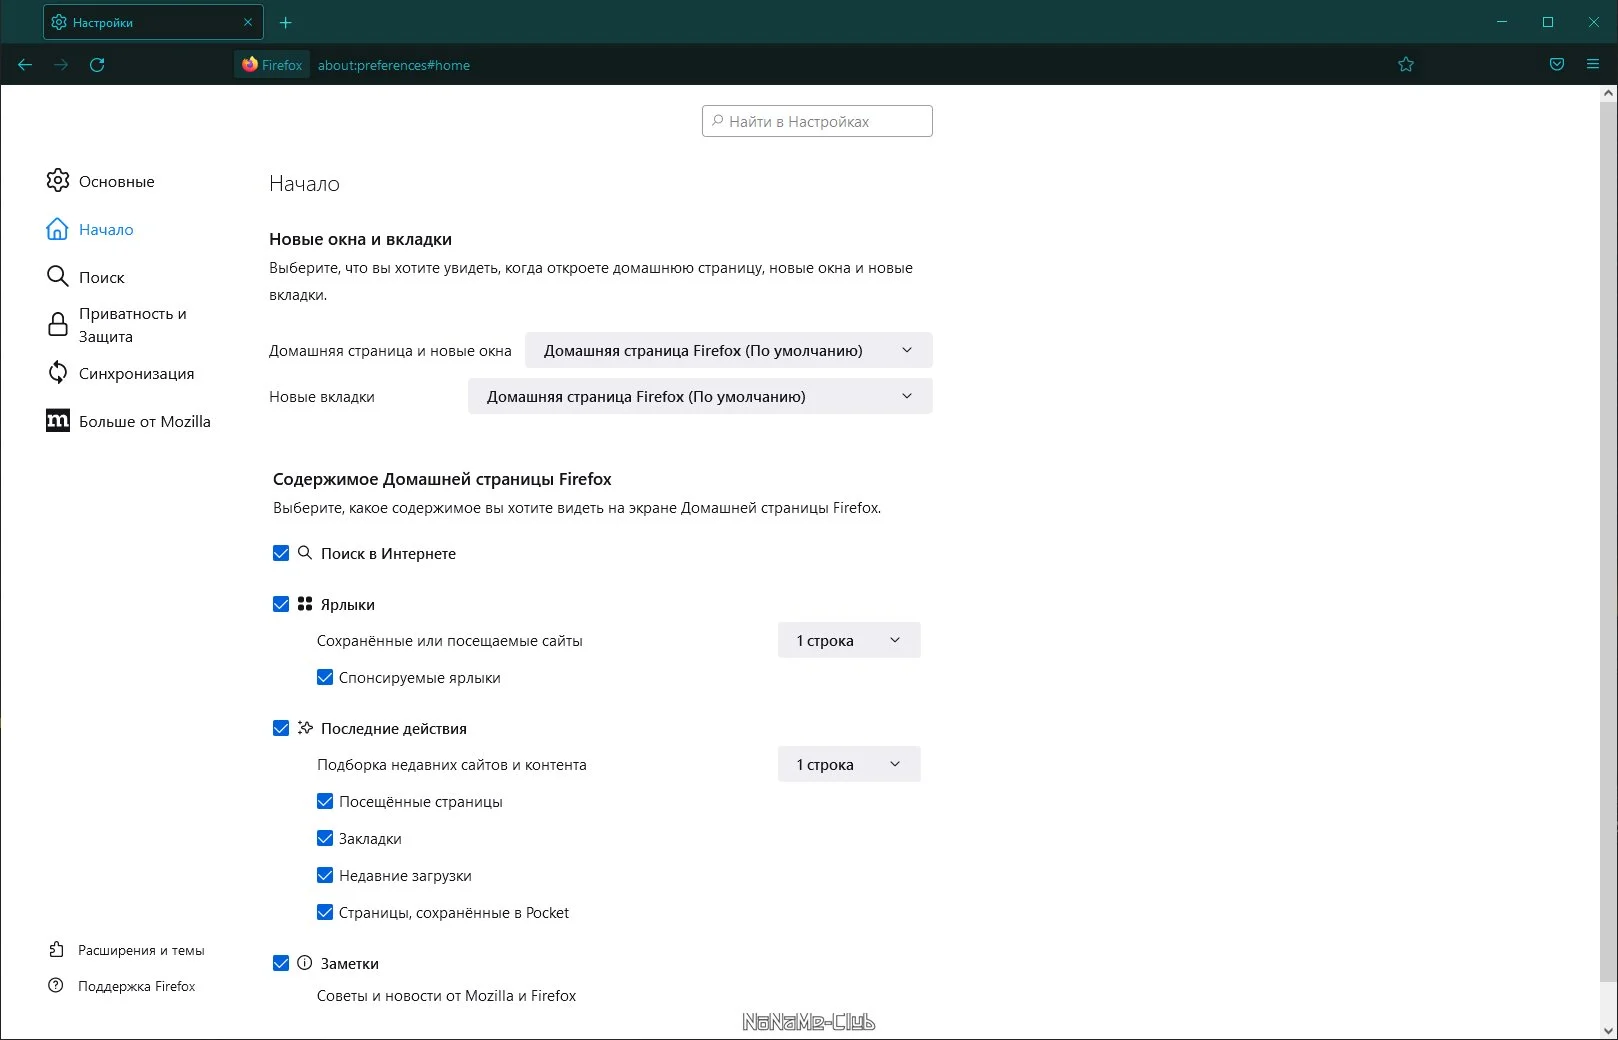Screen dimensions: 1618x1040
Task: Click the magnifier icon next to Поиск
Action: 58,276
